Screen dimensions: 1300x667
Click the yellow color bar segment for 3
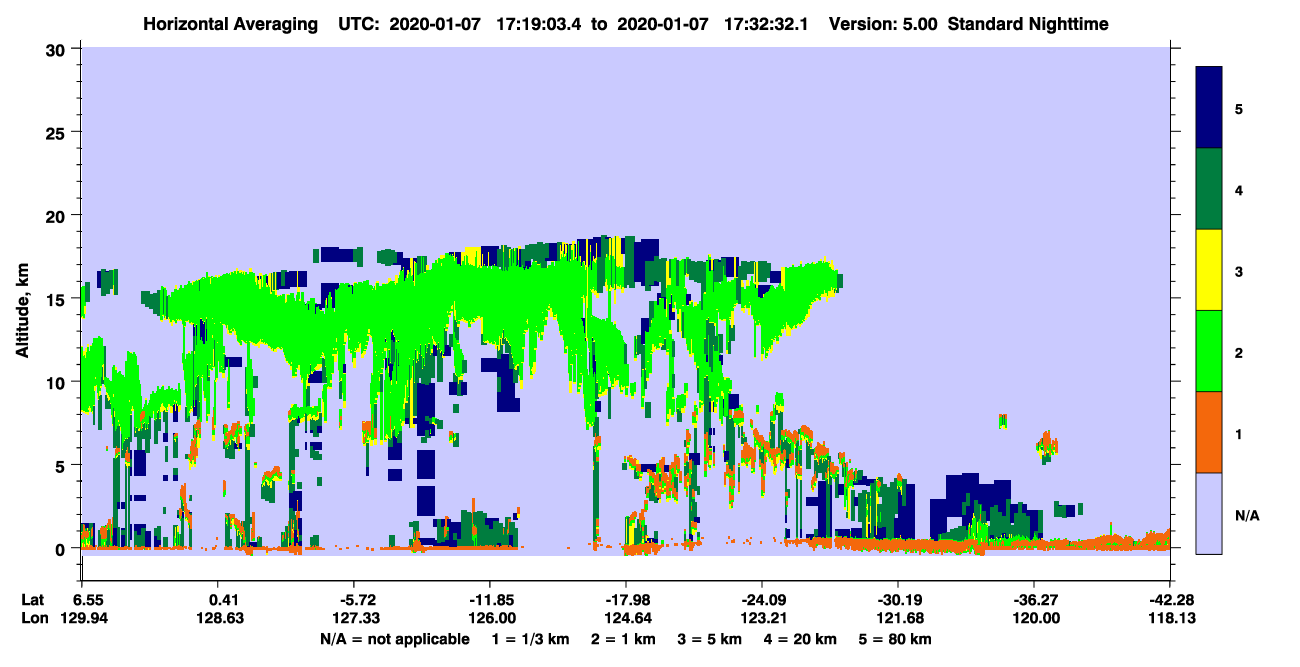[x=1209, y=269]
